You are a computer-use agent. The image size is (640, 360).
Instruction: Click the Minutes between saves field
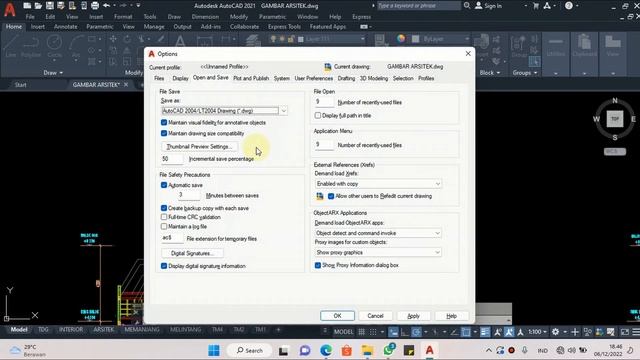(189, 195)
